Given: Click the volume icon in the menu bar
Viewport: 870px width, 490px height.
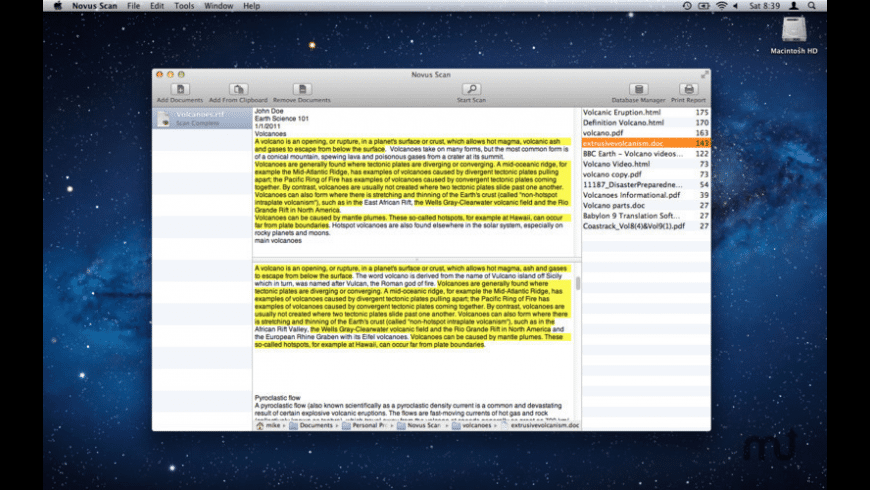Looking at the screenshot, I should pos(736,6).
